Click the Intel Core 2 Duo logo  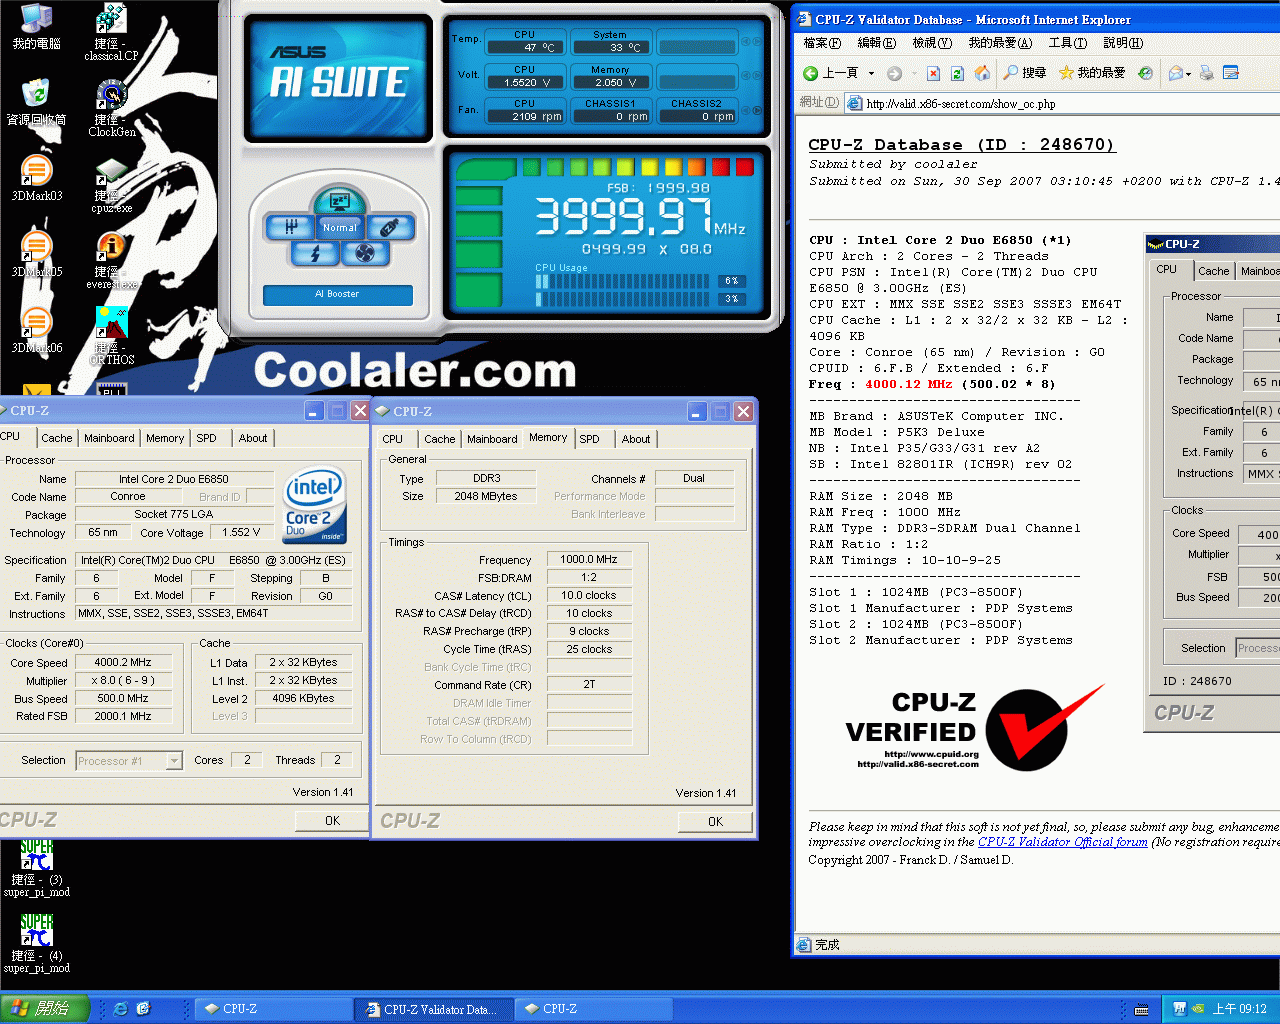coord(315,504)
